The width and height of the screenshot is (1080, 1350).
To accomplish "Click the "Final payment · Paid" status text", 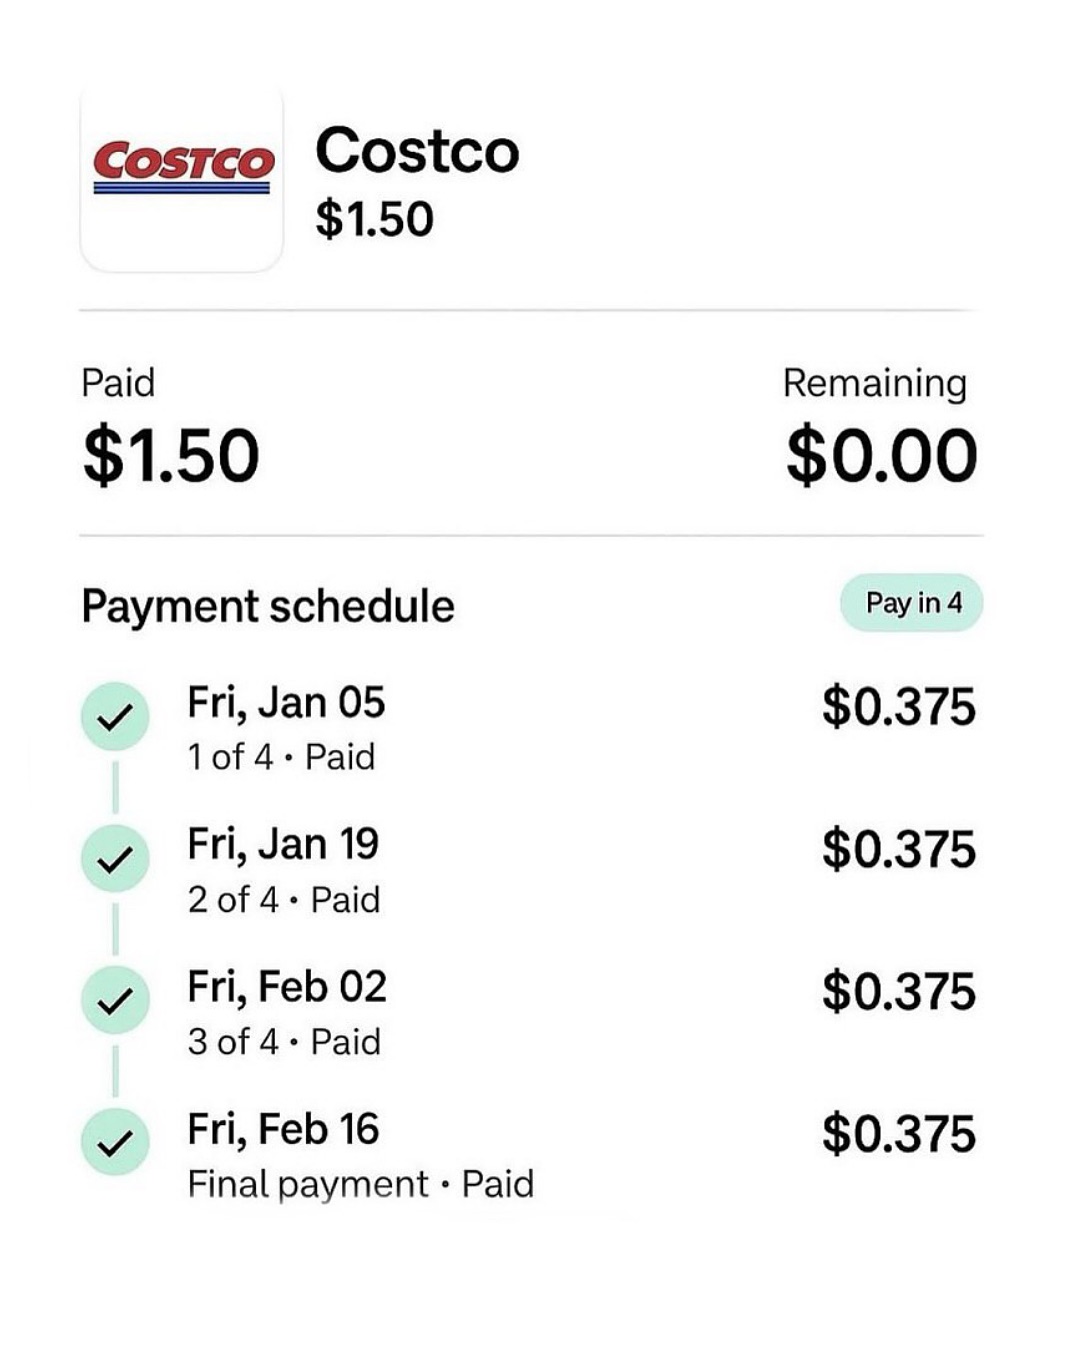I will click(x=360, y=1185).
